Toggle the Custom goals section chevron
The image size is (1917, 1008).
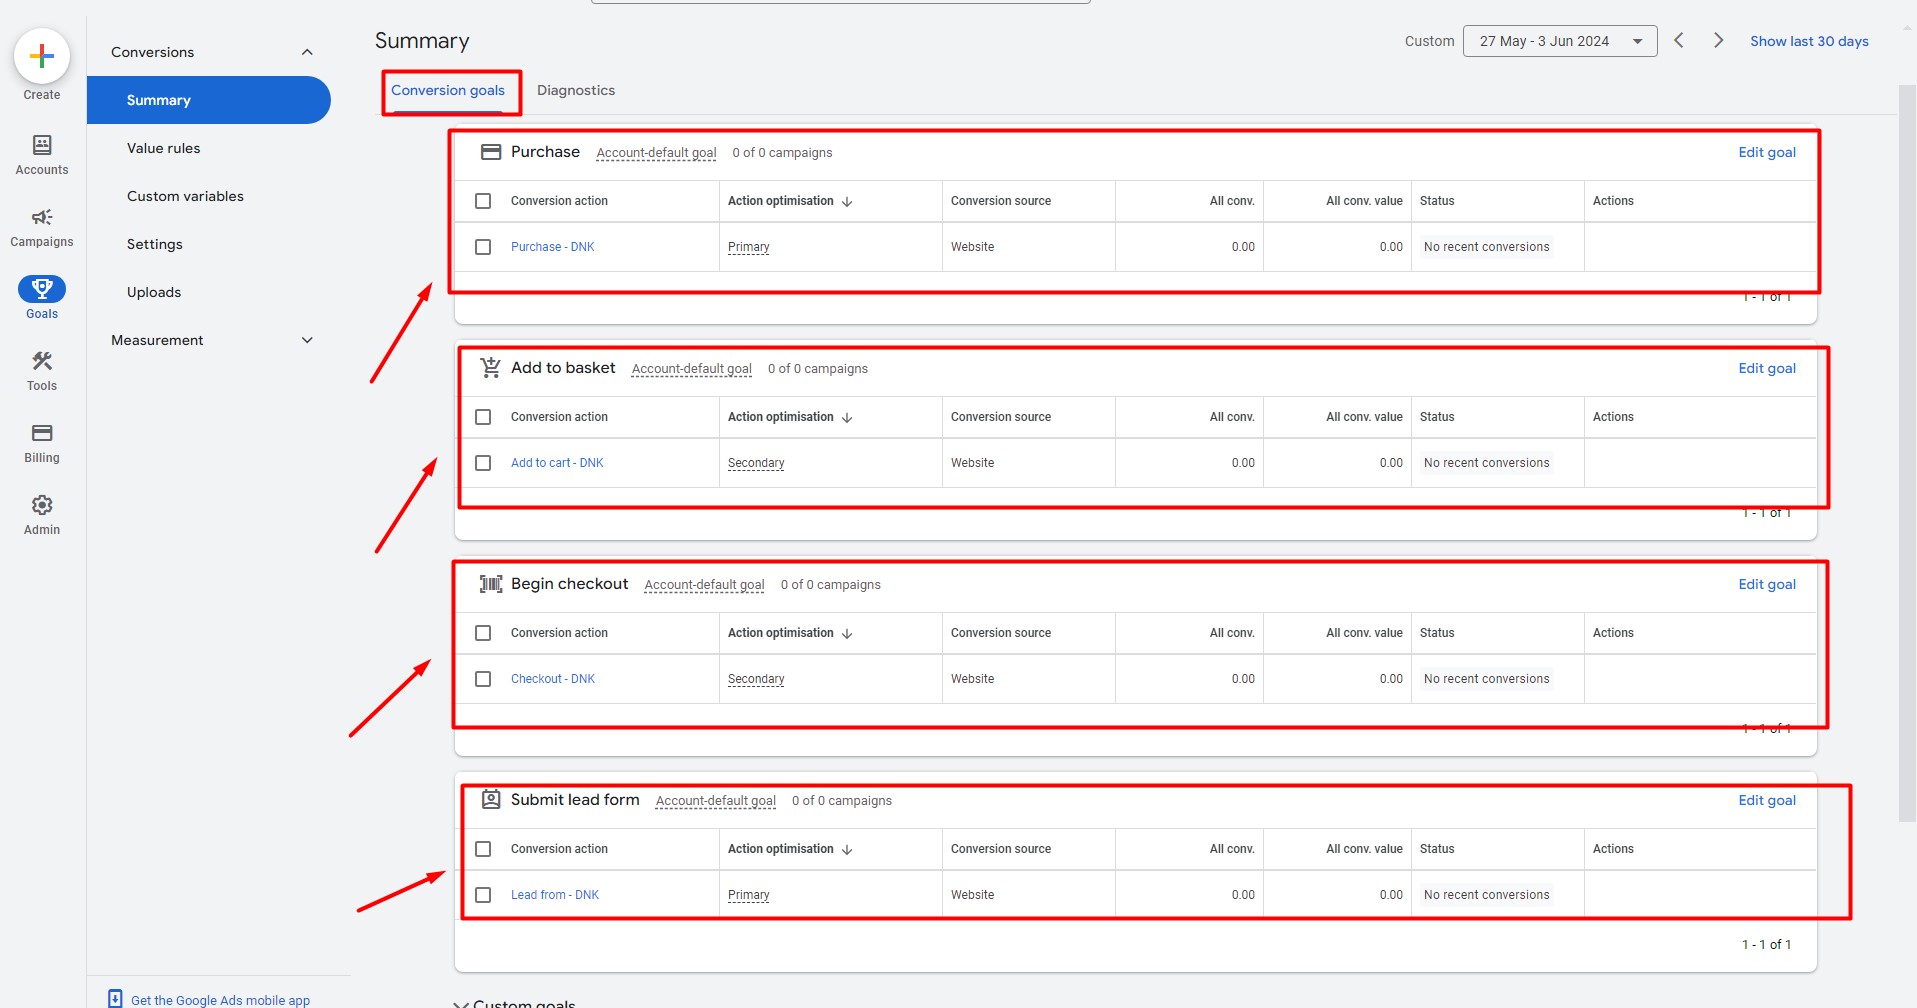[x=461, y=1003]
